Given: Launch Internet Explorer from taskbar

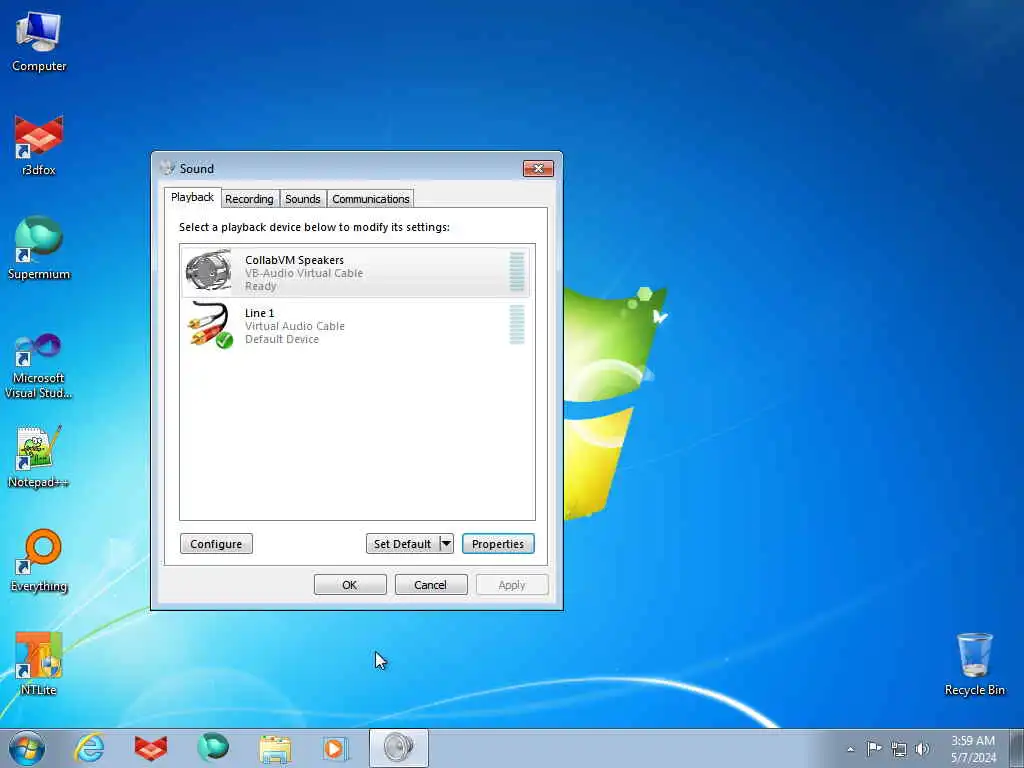Looking at the screenshot, I should tap(89, 748).
